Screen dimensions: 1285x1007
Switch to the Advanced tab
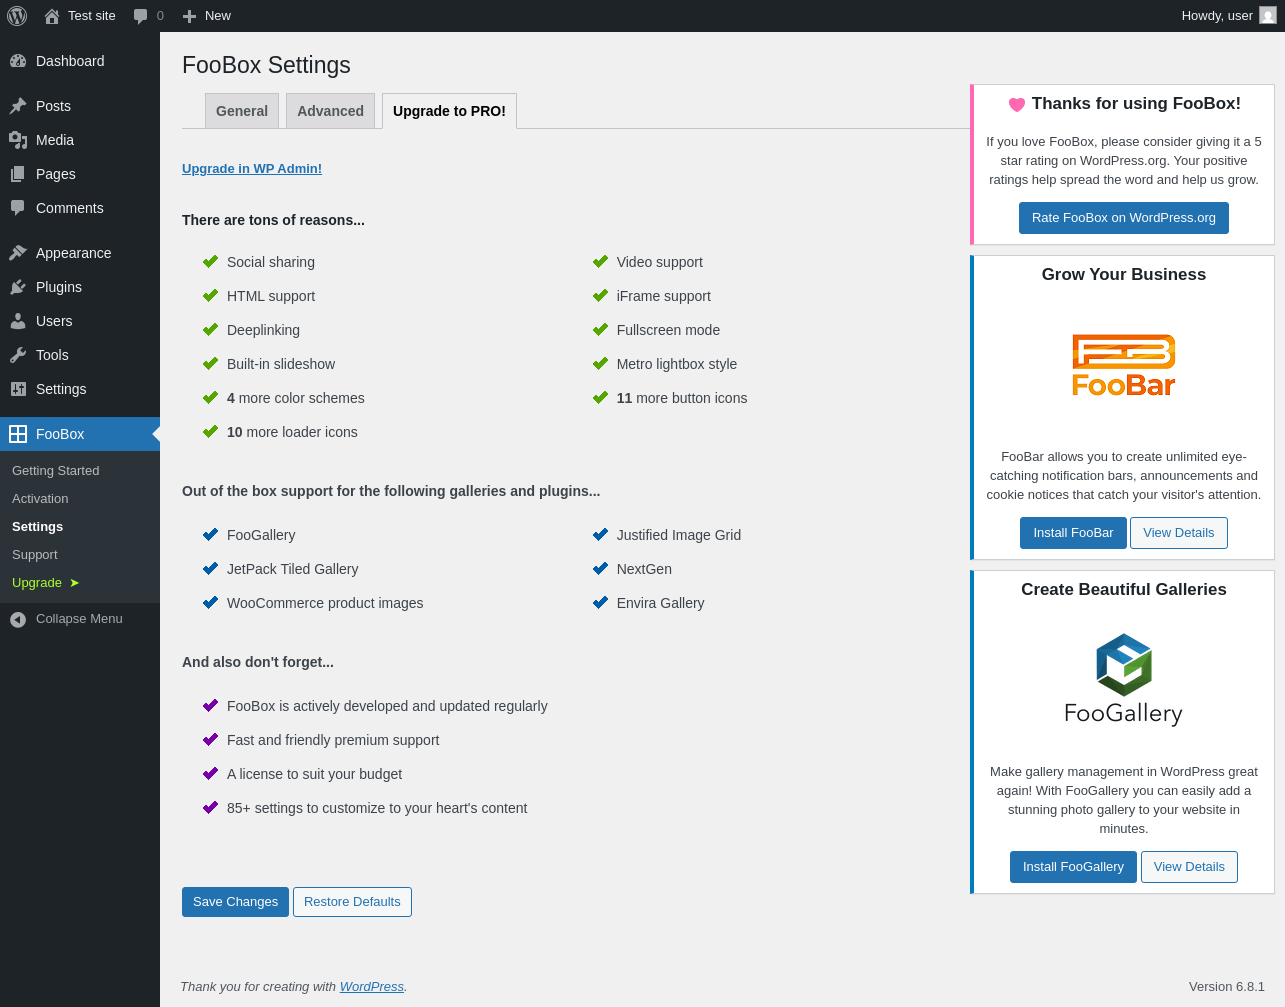[330, 111]
